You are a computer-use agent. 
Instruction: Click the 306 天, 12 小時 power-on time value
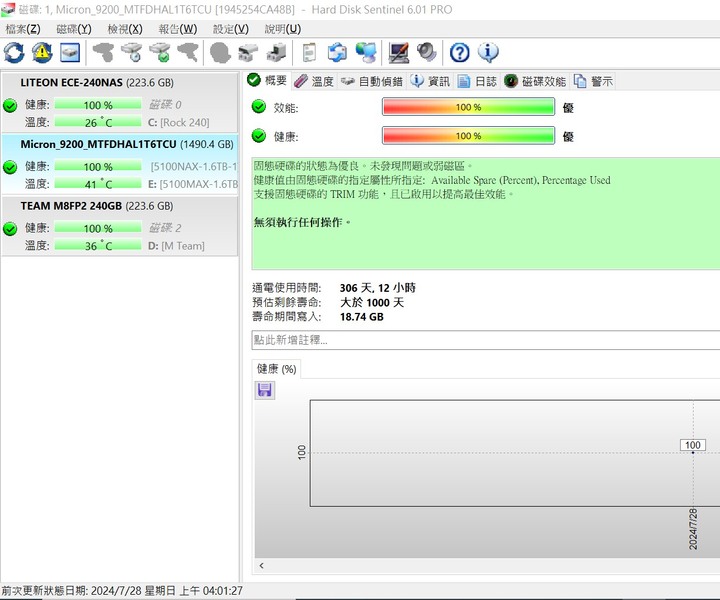point(377,288)
